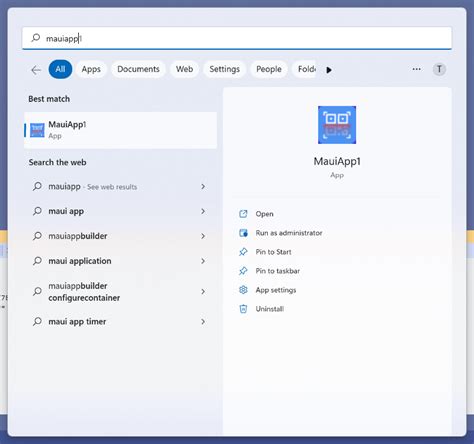Click the large MauiApp1 QR icon preview
Image resolution: width=474 pixels, height=444 pixels.
point(337,125)
